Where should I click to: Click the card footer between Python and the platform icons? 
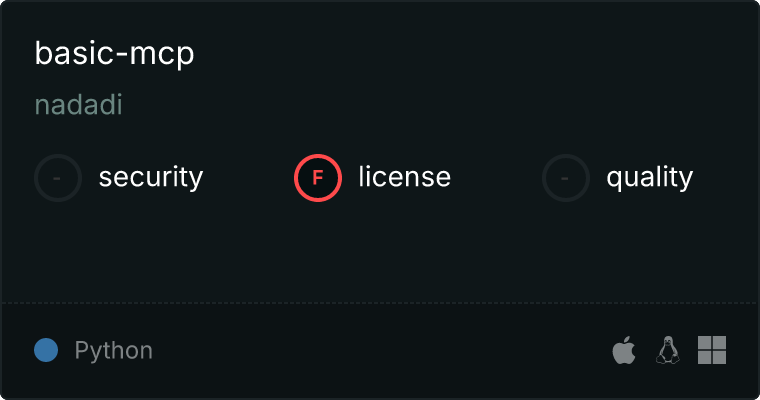(383, 350)
